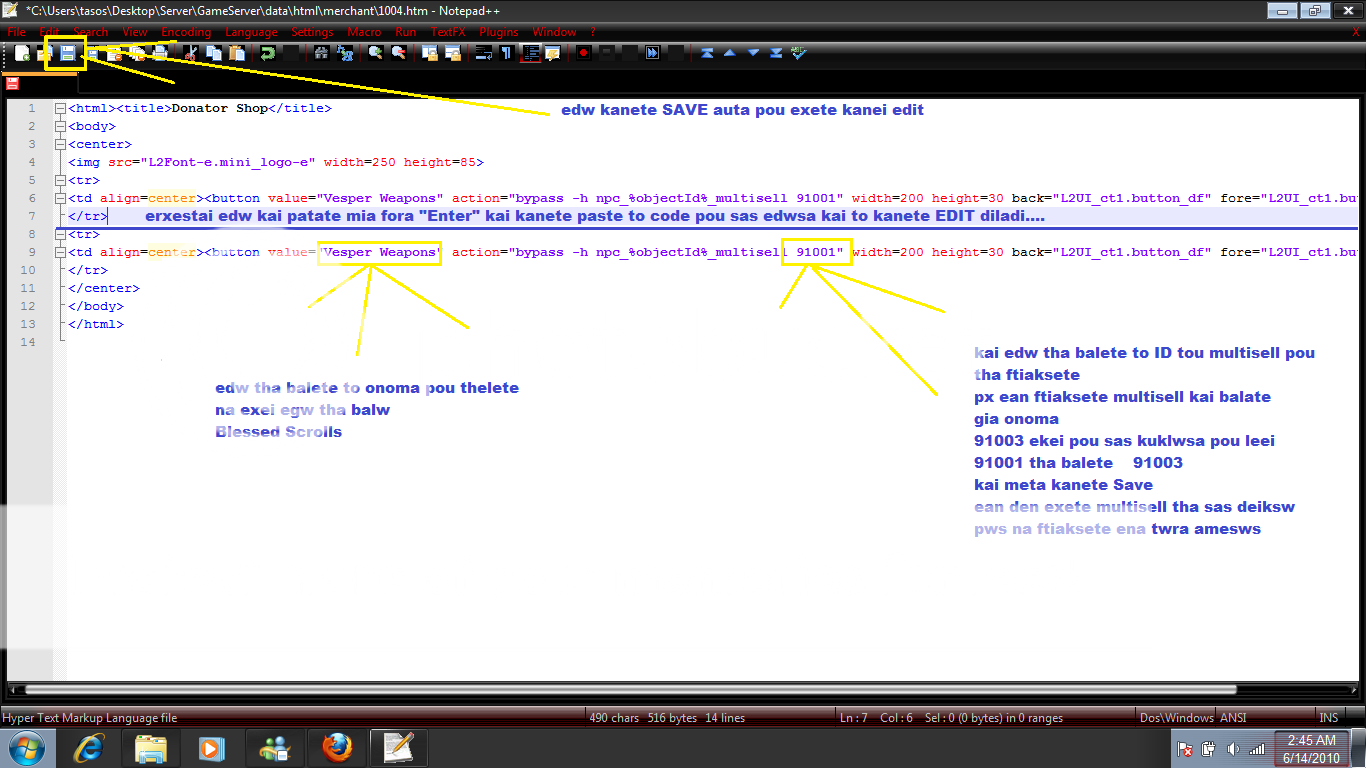Click the Zoom In magnifier icon
This screenshot has width=1366, height=768.
click(x=375, y=54)
